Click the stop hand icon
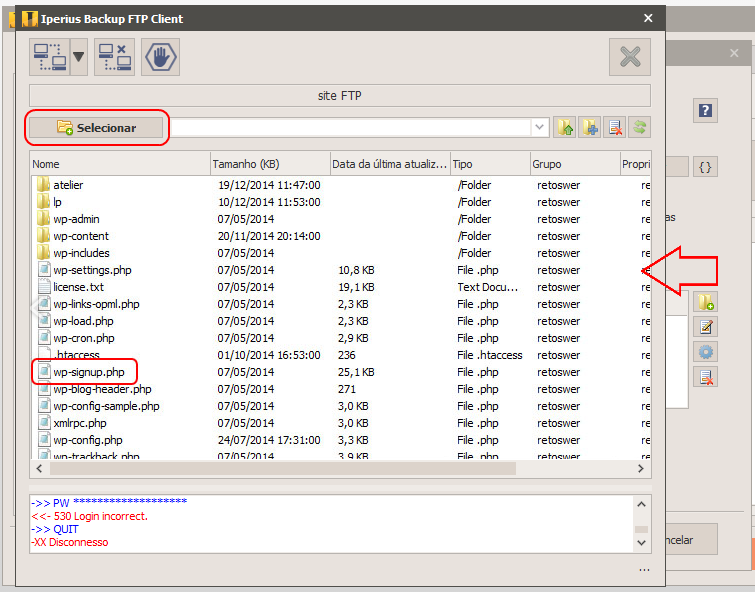 [x=160, y=57]
